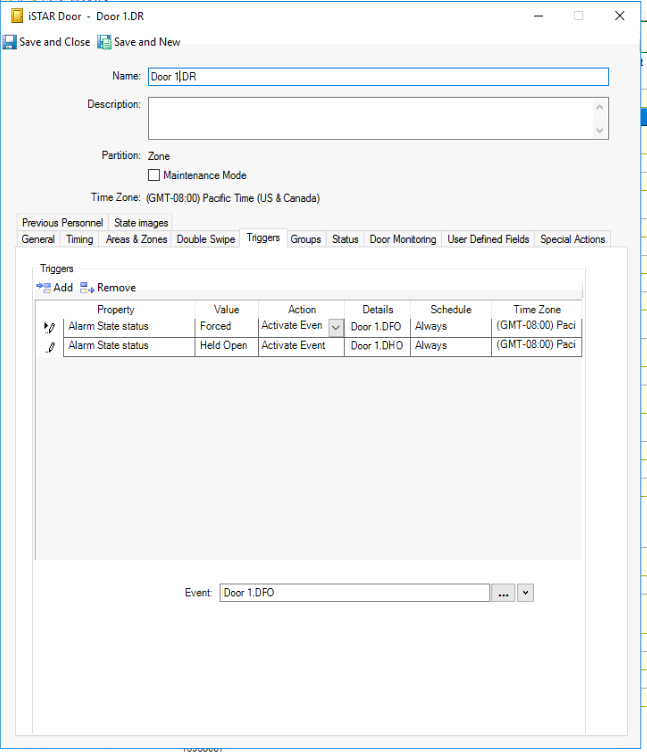Open the Special Actions tab
647x753 pixels.
pyautogui.click(x=572, y=239)
